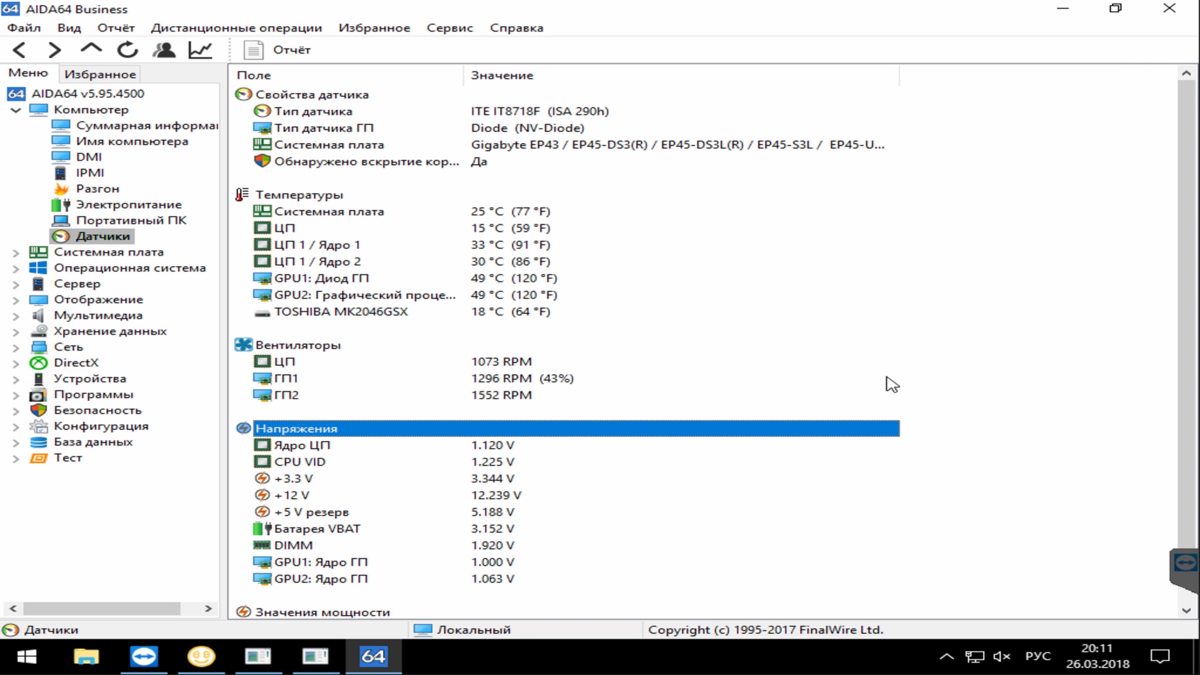
Task: Select the +12 V voltage row
Action: coord(566,495)
